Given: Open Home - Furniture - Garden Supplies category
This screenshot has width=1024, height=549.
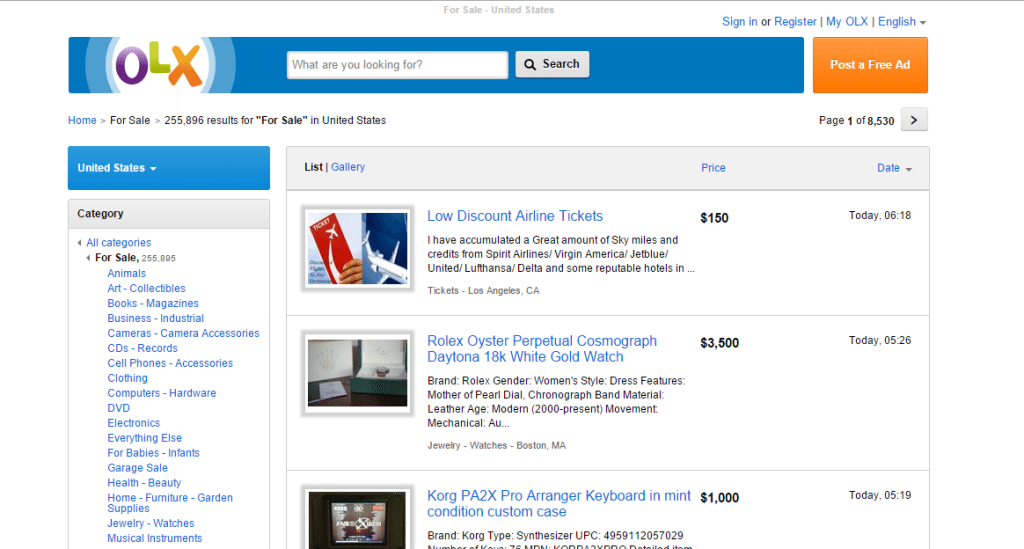Looking at the screenshot, I should point(170,503).
